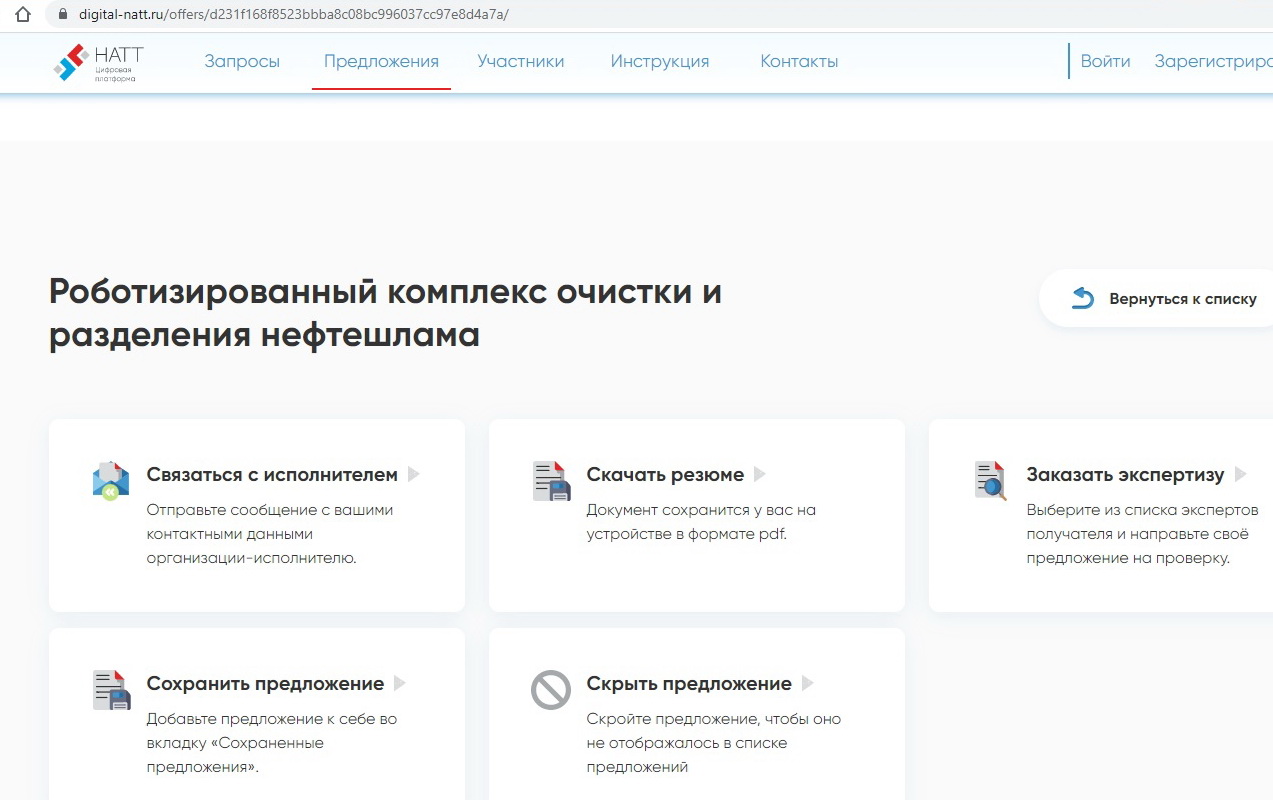
Task: Open the Предложения menu item
Action: pyautogui.click(x=381, y=61)
